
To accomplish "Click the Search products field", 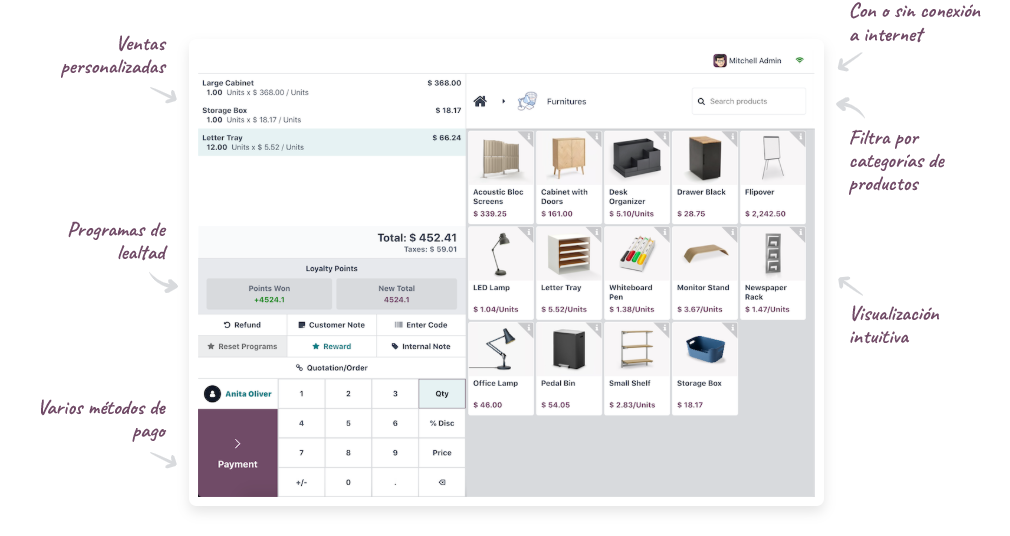I will coord(749,101).
